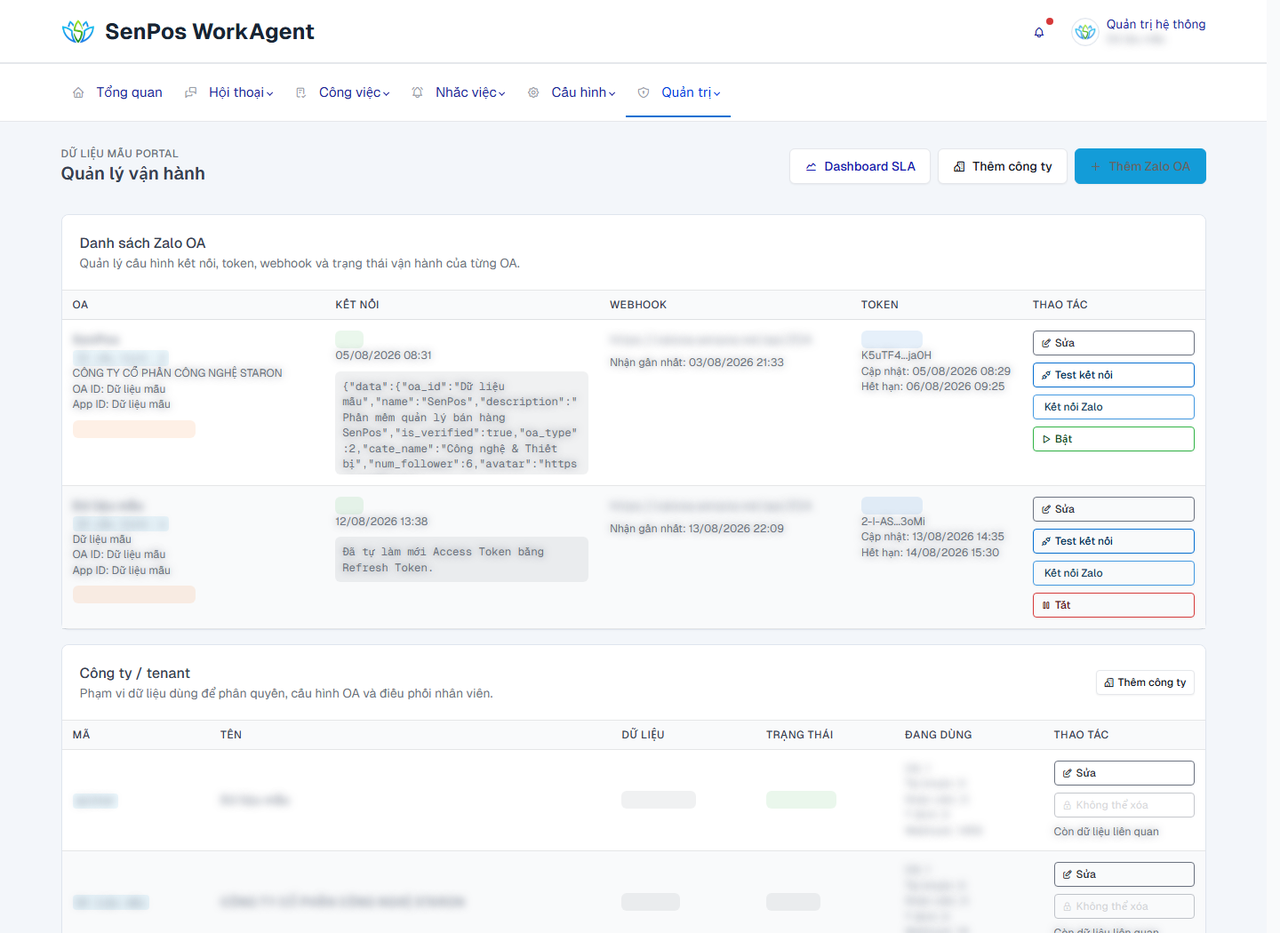Click the KẾT NỐI column header
The height and width of the screenshot is (933, 1280).
(x=357, y=304)
